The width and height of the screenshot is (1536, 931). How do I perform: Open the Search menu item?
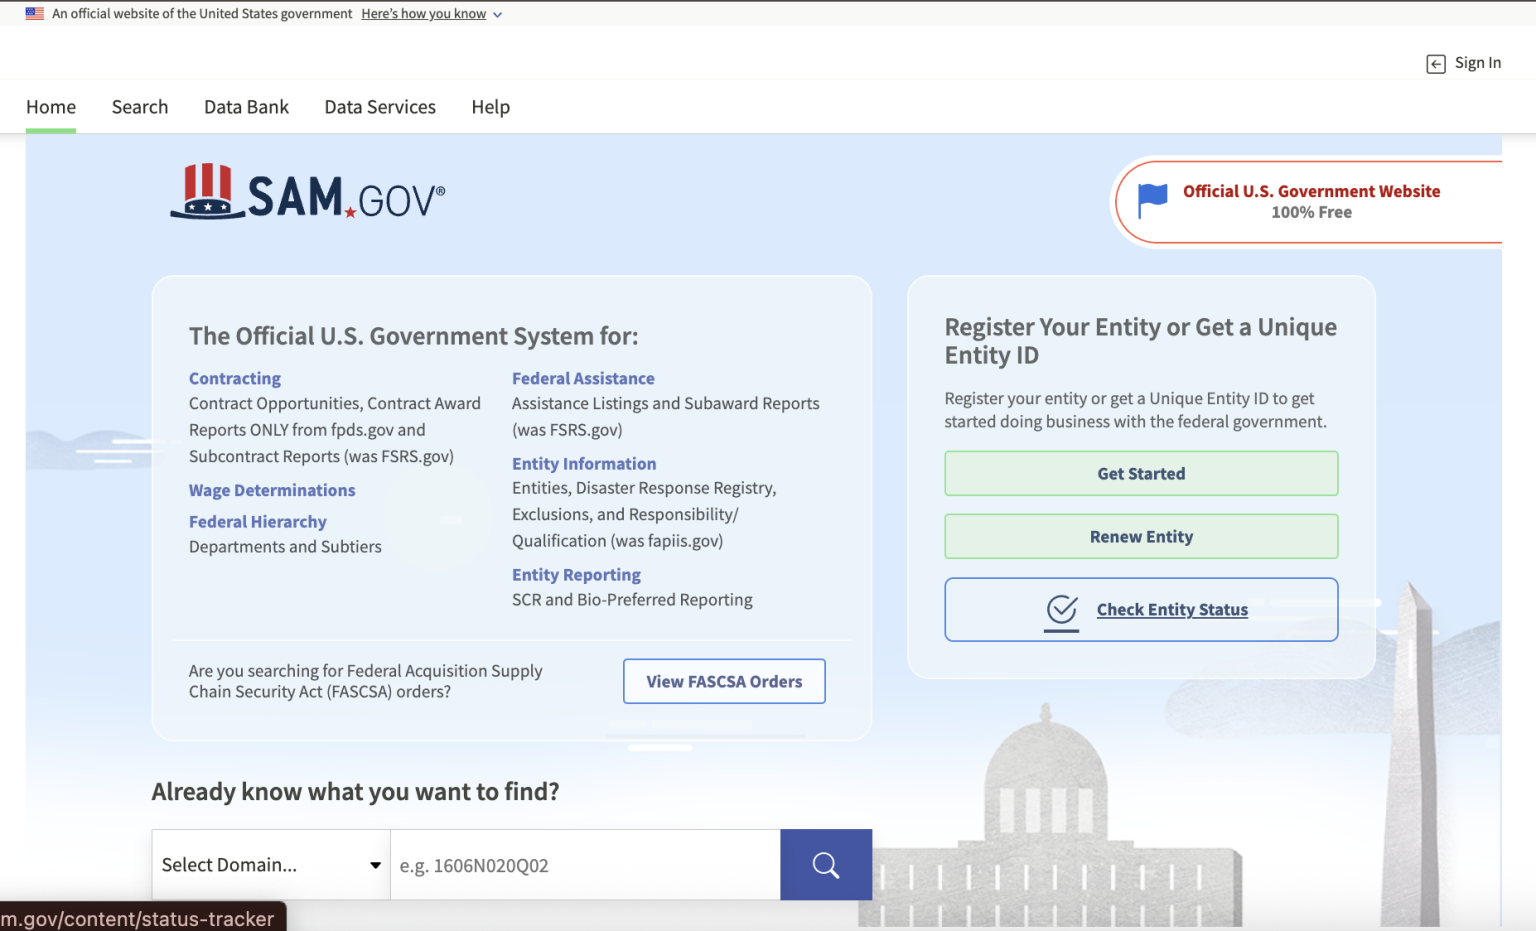pos(140,107)
